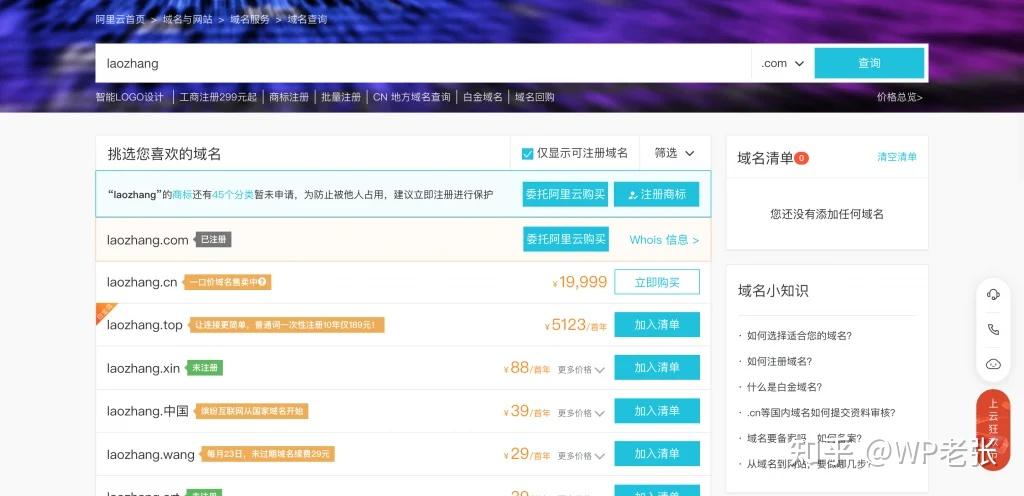This screenshot has height=496, width=1024.
Task: Click 委托阿里云购买 in trademark notice
Action: click(x=566, y=194)
